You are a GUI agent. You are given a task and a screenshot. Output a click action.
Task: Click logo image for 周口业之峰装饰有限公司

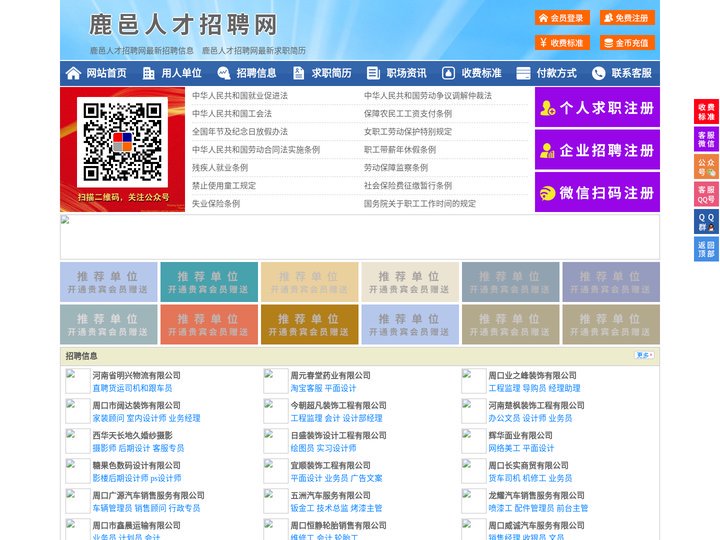(x=473, y=381)
